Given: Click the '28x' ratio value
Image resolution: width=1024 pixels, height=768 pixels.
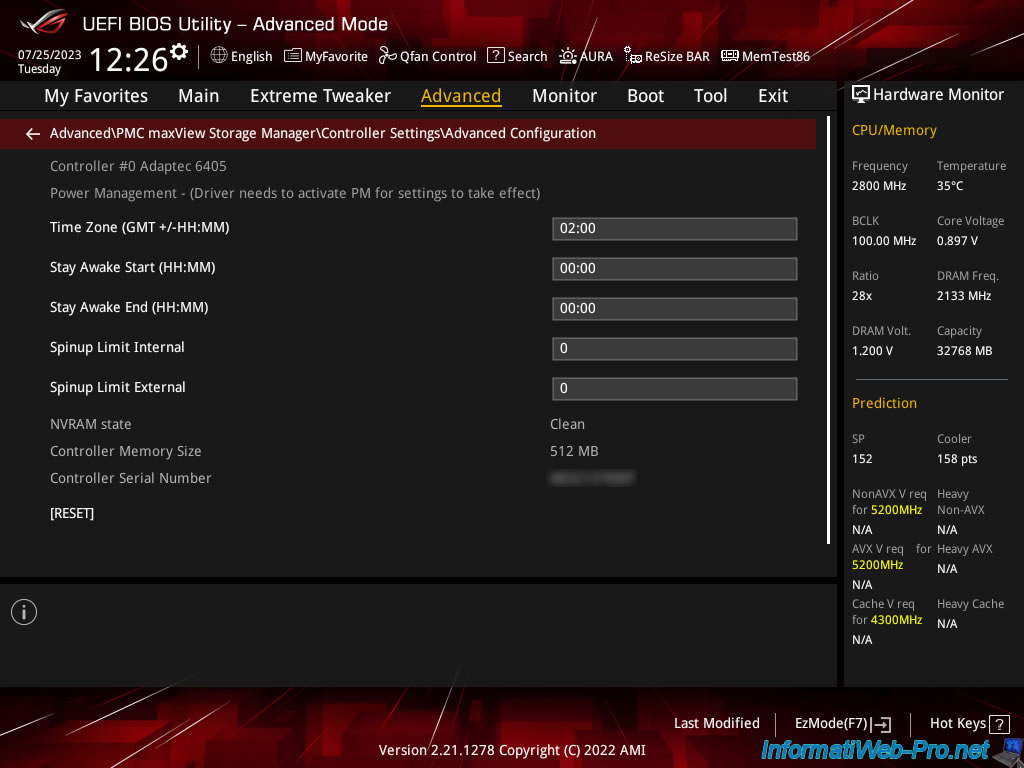Looking at the screenshot, I should [x=862, y=296].
